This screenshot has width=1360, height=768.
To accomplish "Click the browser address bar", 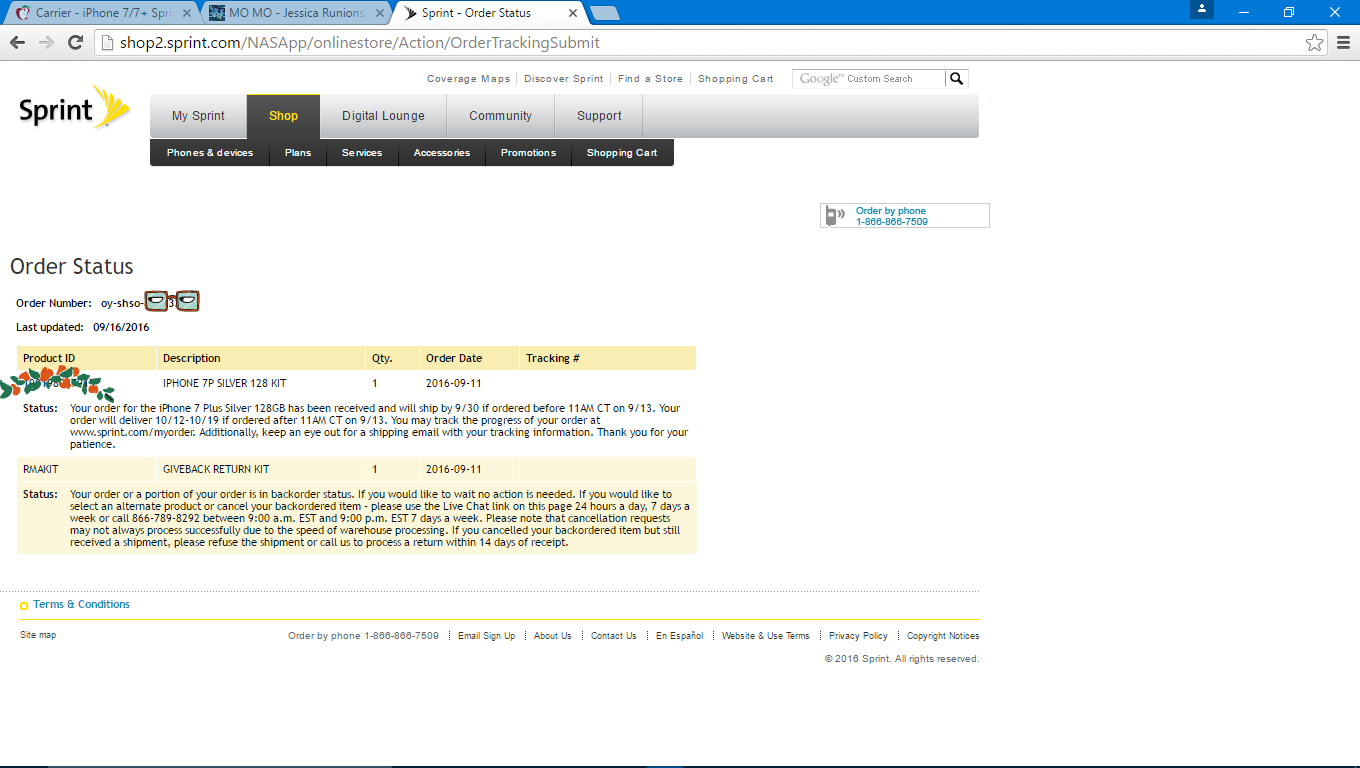I will coord(700,43).
